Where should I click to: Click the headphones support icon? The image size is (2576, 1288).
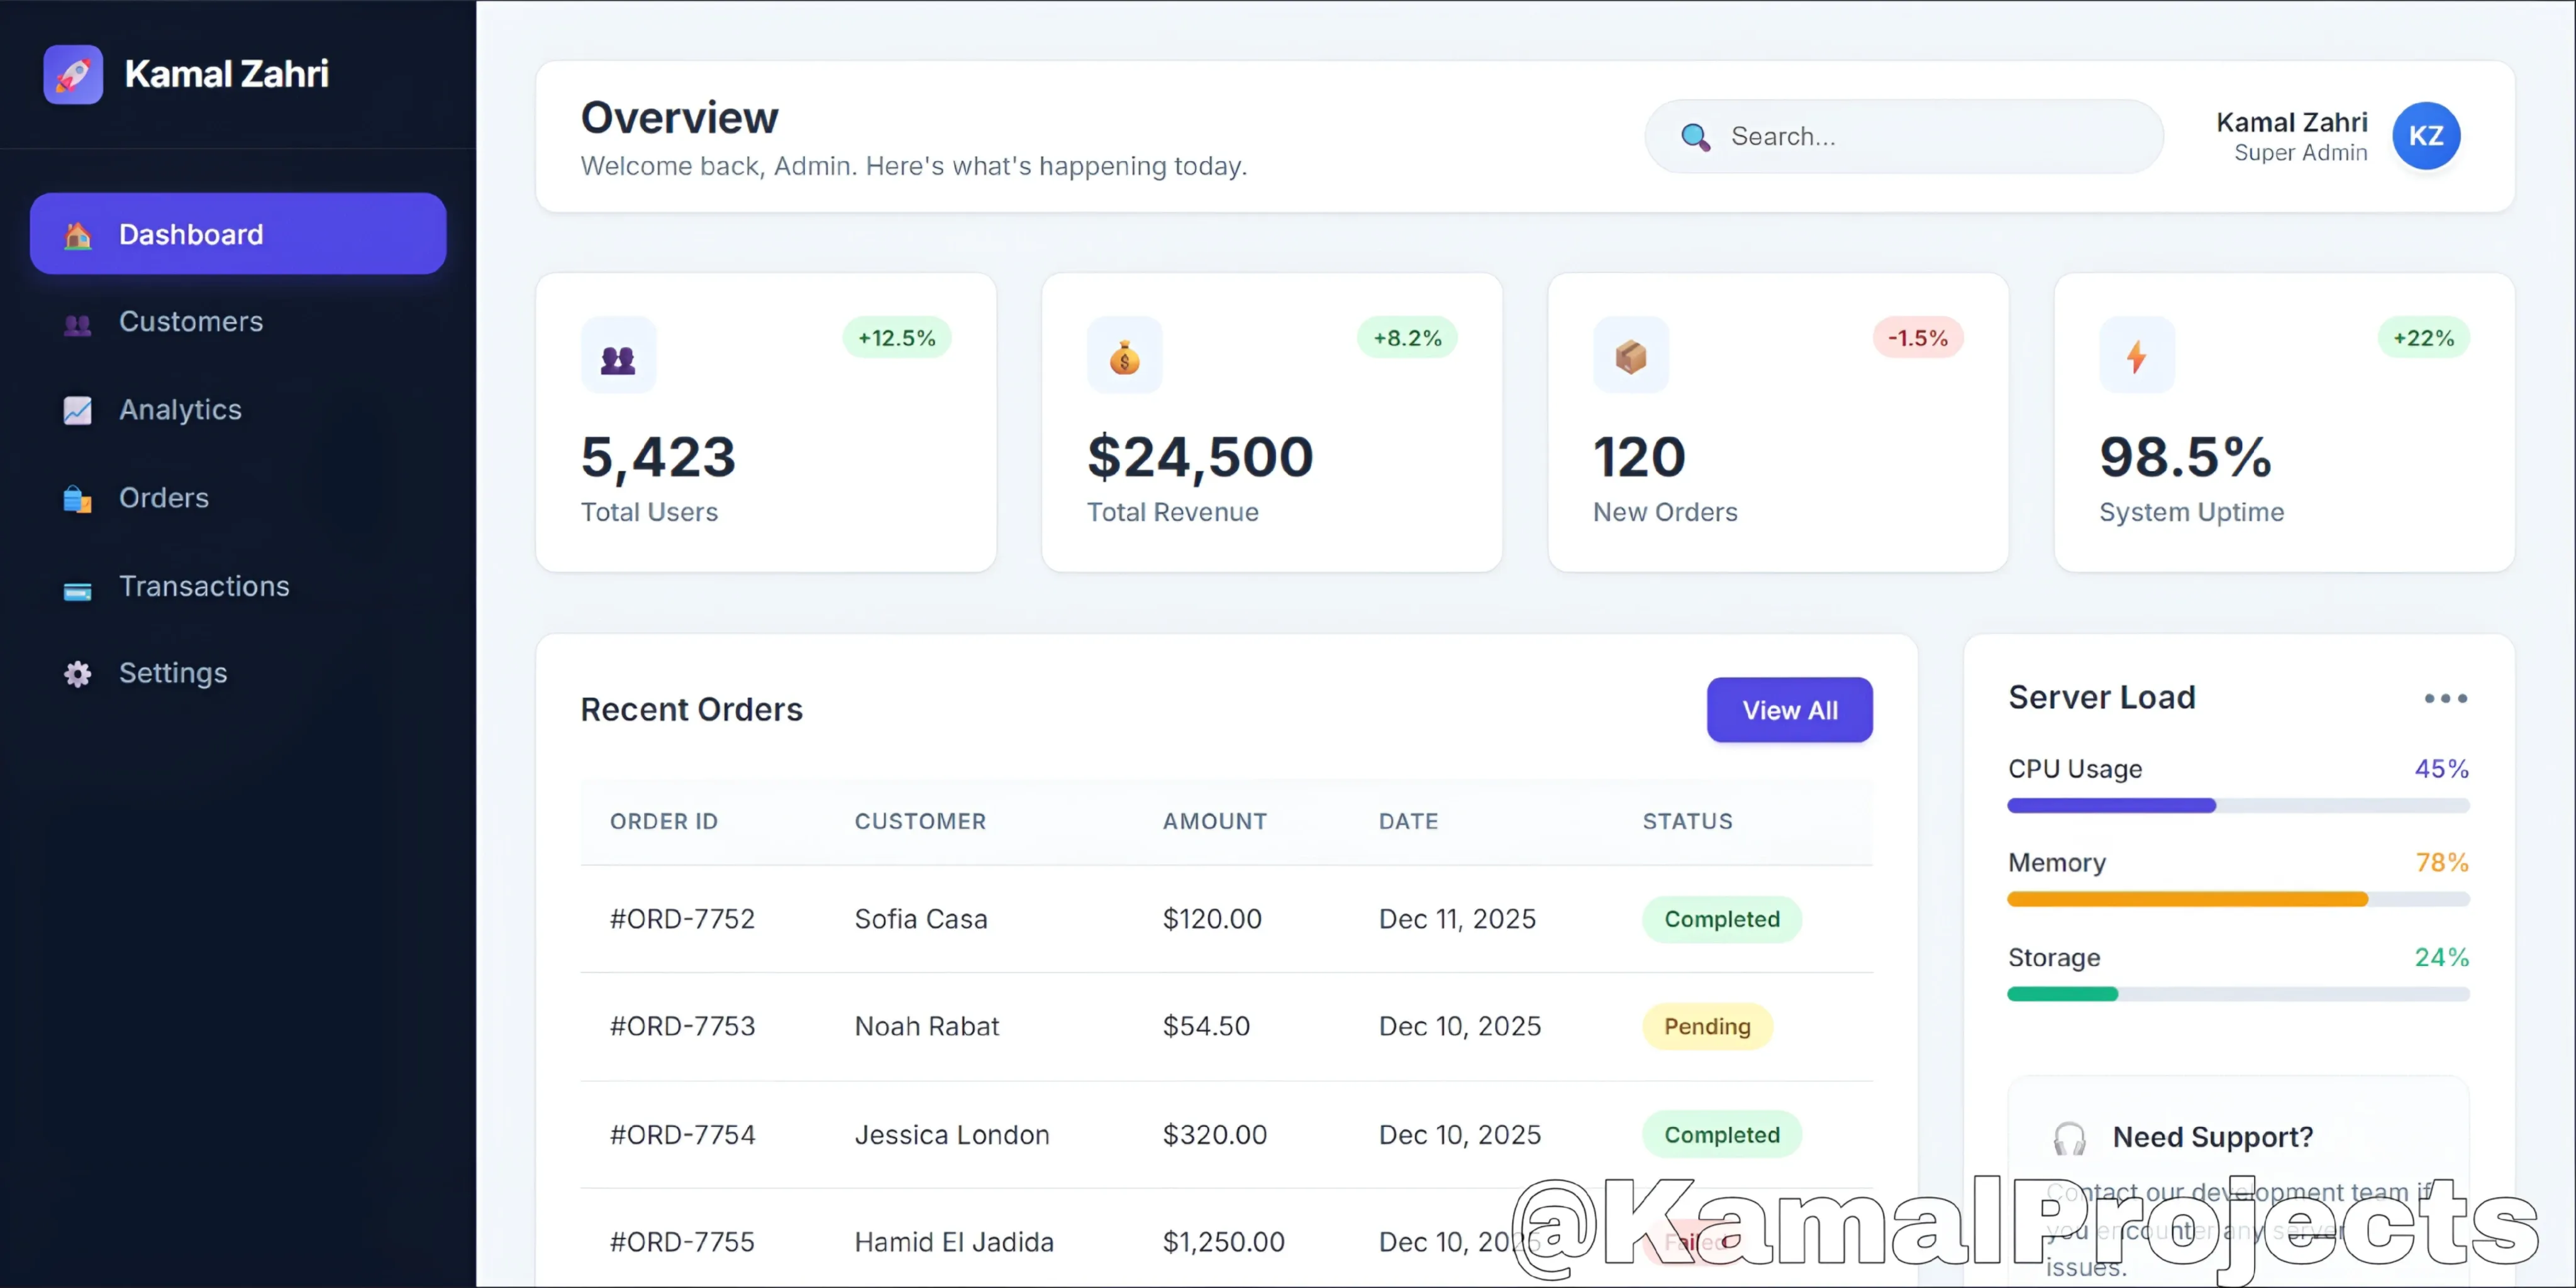click(2069, 1138)
